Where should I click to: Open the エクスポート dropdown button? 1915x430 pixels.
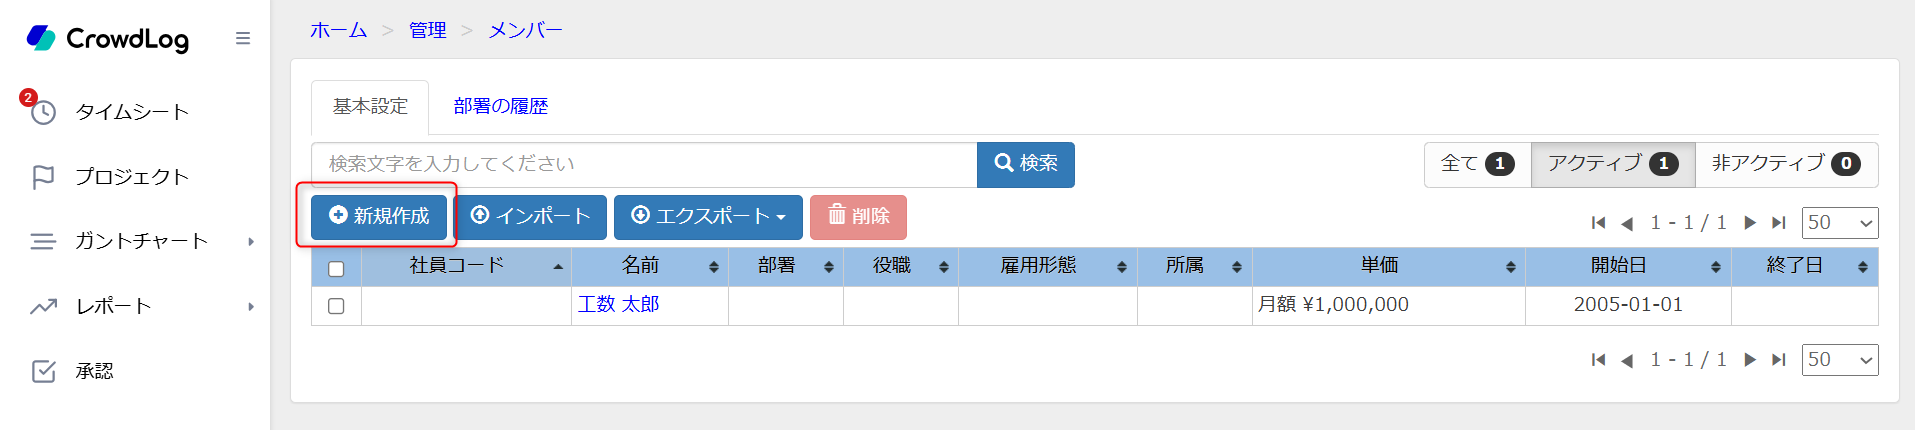pyautogui.click(x=708, y=217)
